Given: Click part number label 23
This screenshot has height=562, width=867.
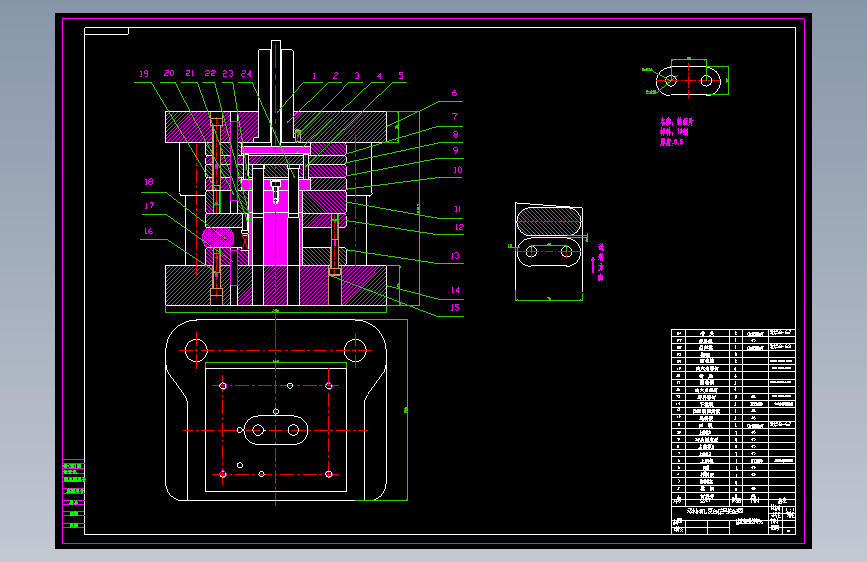Looking at the screenshot, I should pyautogui.click(x=228, y=74).
